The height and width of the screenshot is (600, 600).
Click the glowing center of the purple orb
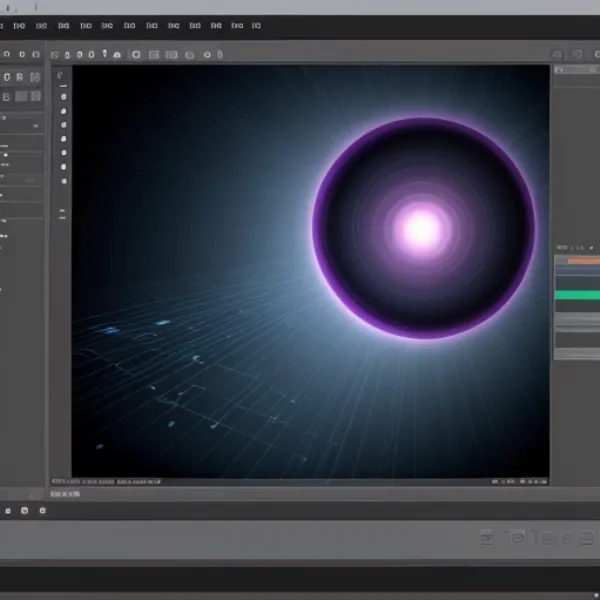[x=422, y=228]
